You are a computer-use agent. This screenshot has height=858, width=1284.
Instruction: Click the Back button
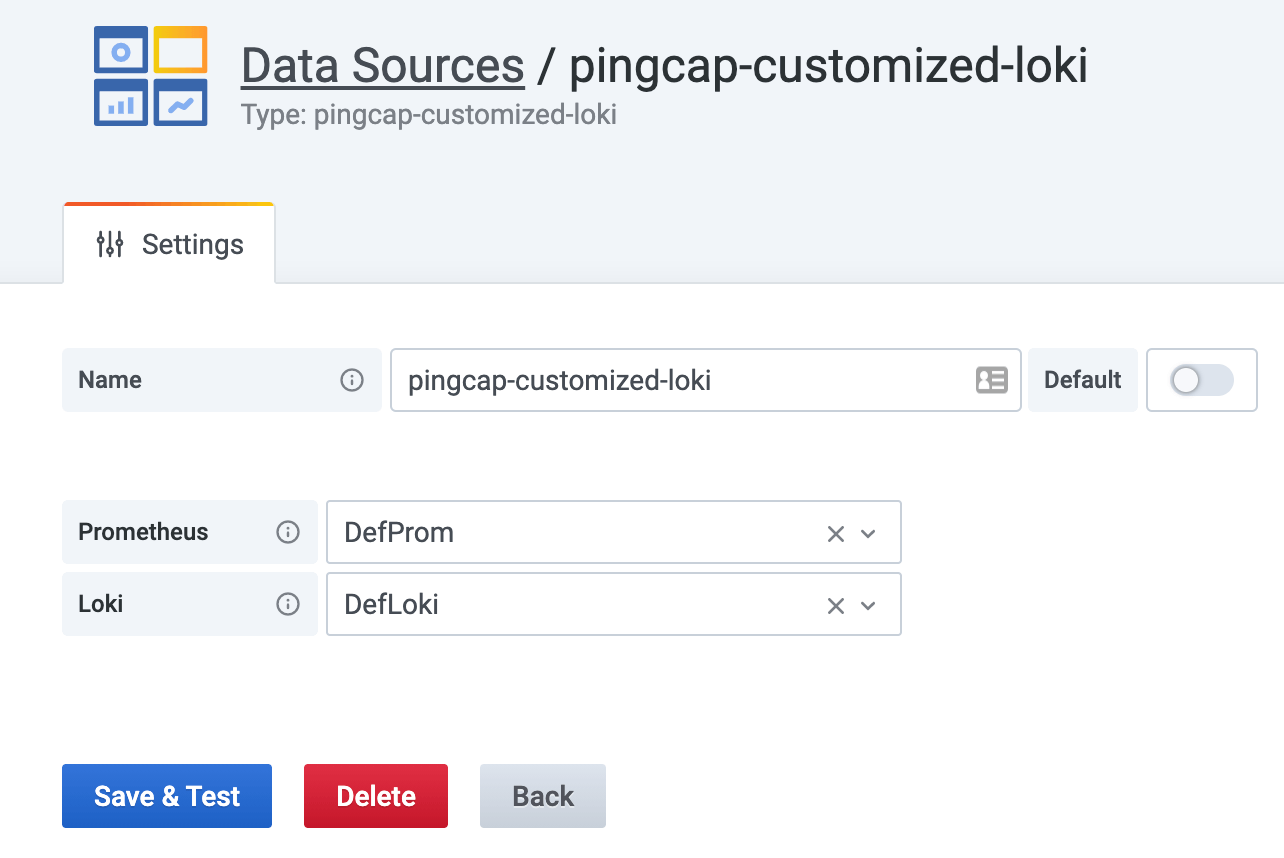(x=543, y=796)
